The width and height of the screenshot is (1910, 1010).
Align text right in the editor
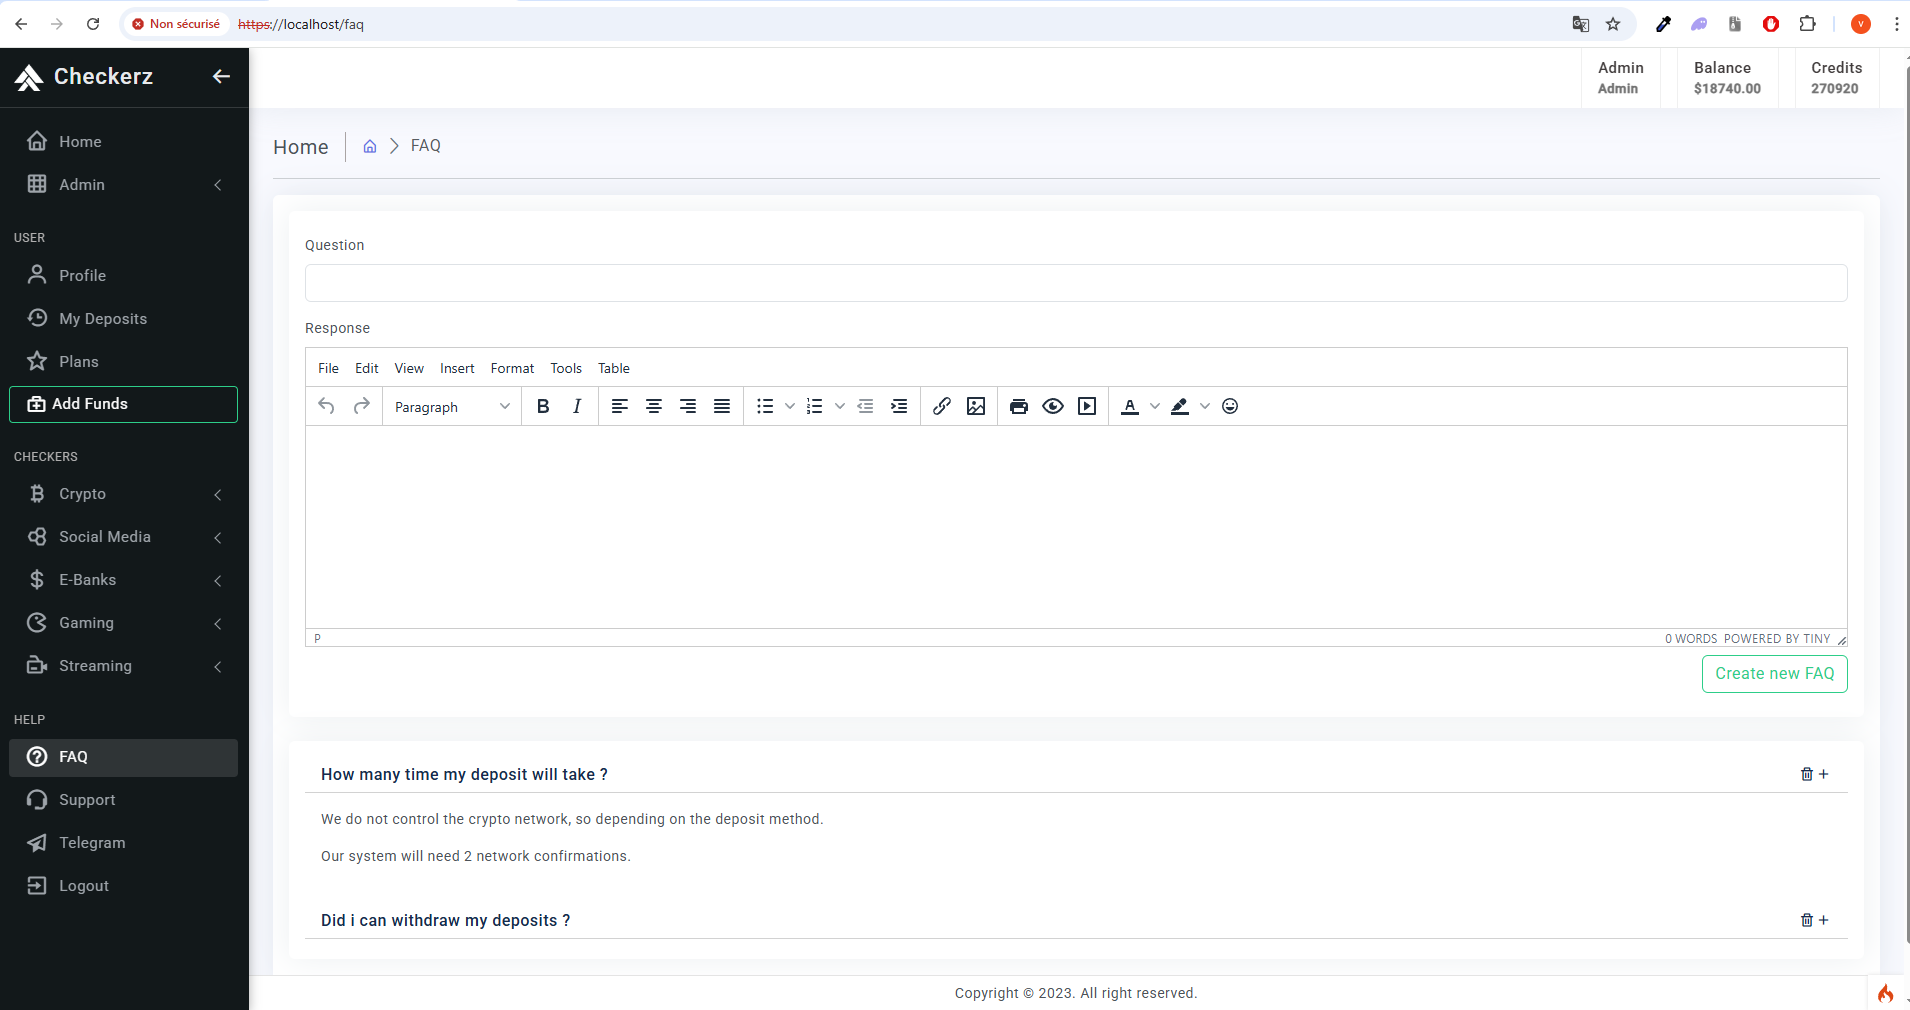click(x=688, y=406)
